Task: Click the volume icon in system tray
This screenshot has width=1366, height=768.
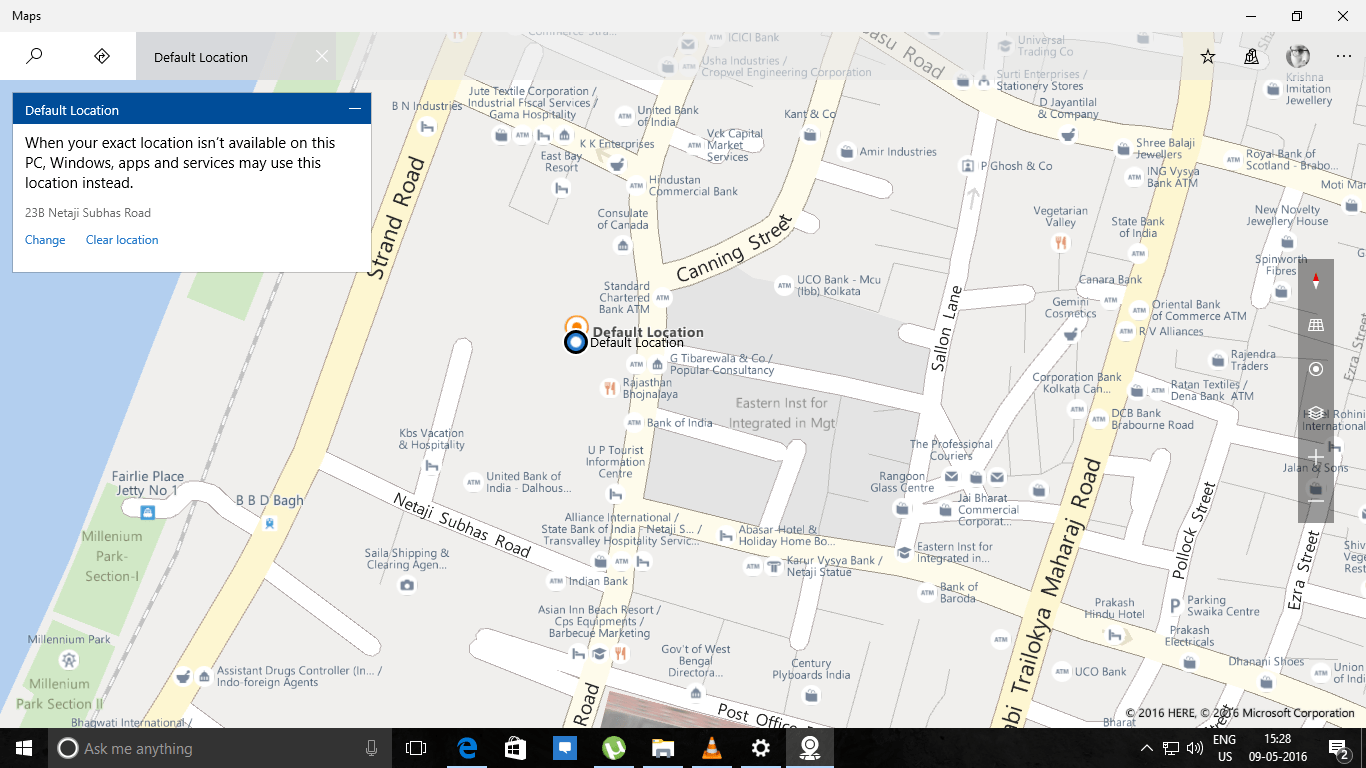Action: (x=1194, y=748)
